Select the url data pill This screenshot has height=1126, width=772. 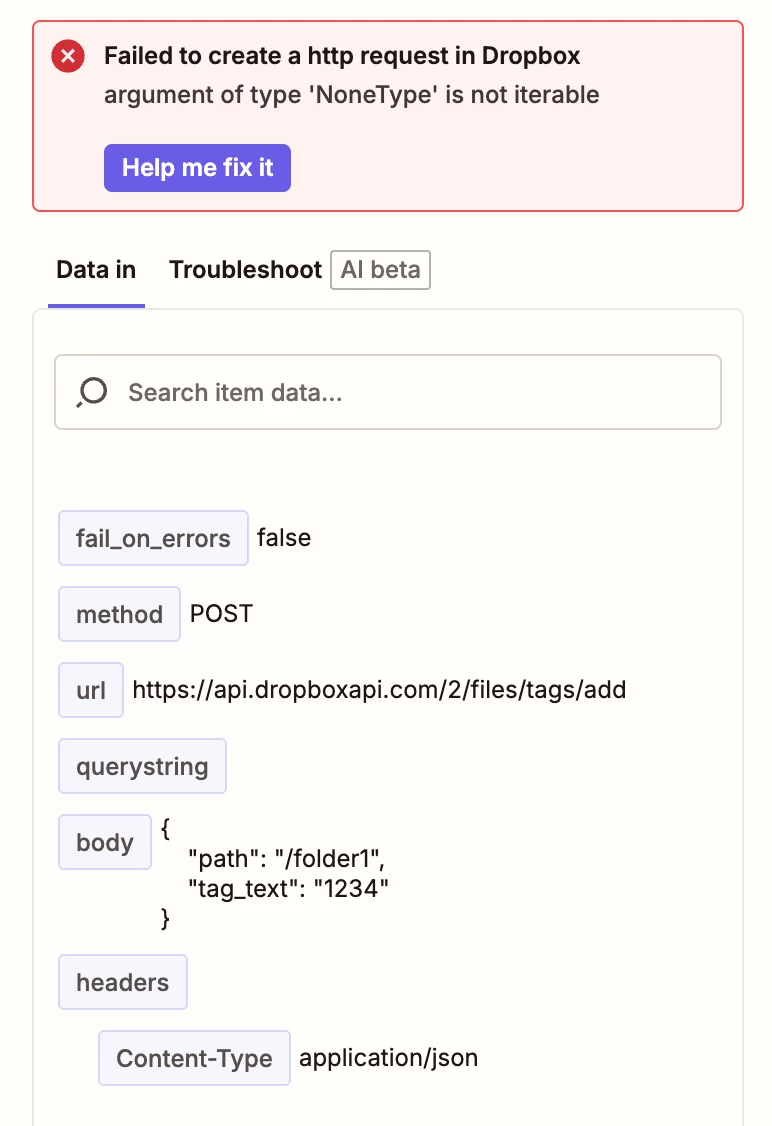tap(90, 690)
